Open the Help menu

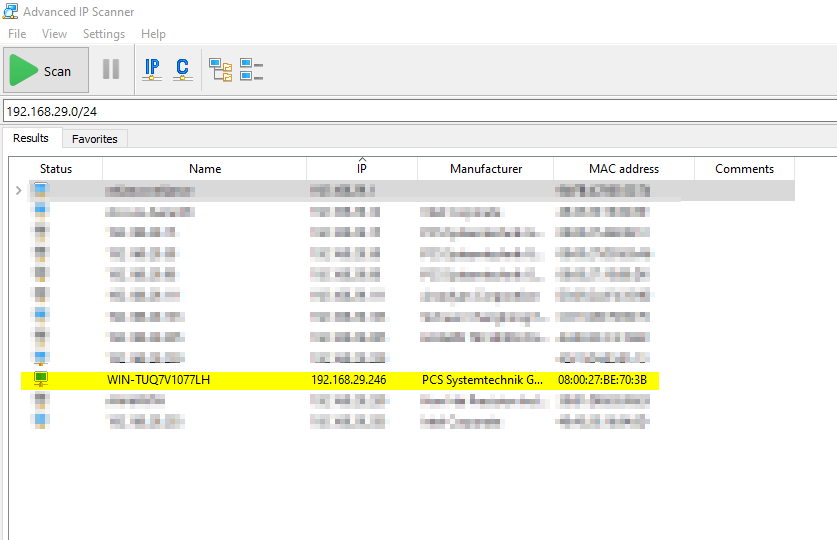(x=153, y=34)
